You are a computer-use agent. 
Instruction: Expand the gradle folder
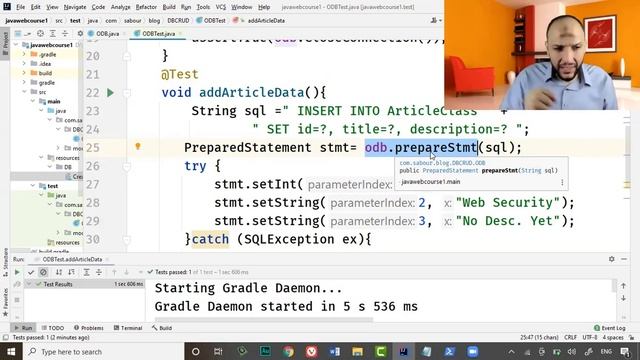pos(24,82)
